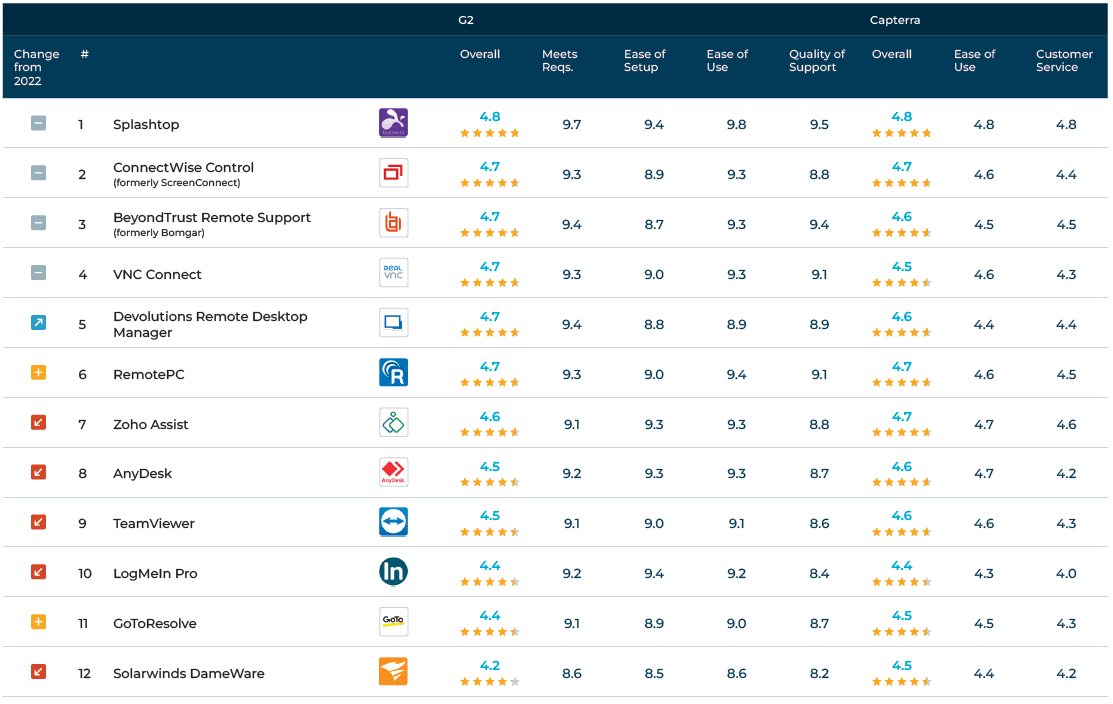Viewport: 1113px width, 704px height.
Task: Click the up-arrow change icon for Devolutions
Action: [38, 323]
